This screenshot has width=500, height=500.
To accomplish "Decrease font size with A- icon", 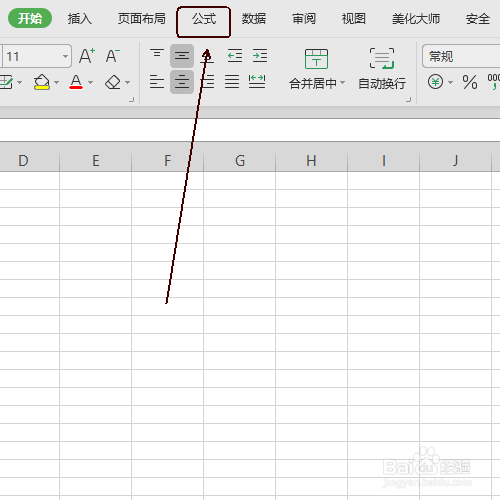I will pos(112,55).
